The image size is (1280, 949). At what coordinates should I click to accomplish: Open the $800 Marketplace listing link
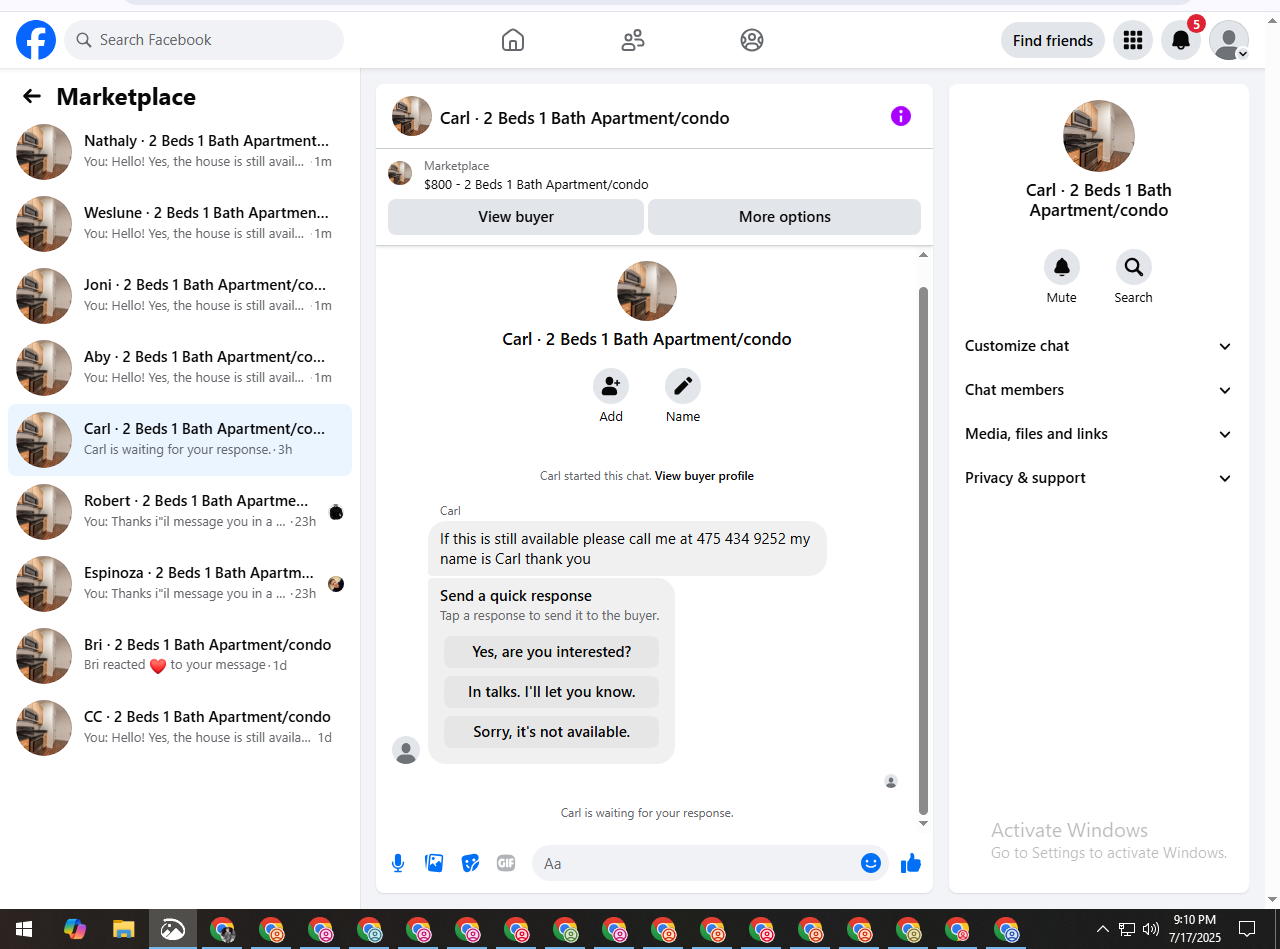click(x=536, y=185)
